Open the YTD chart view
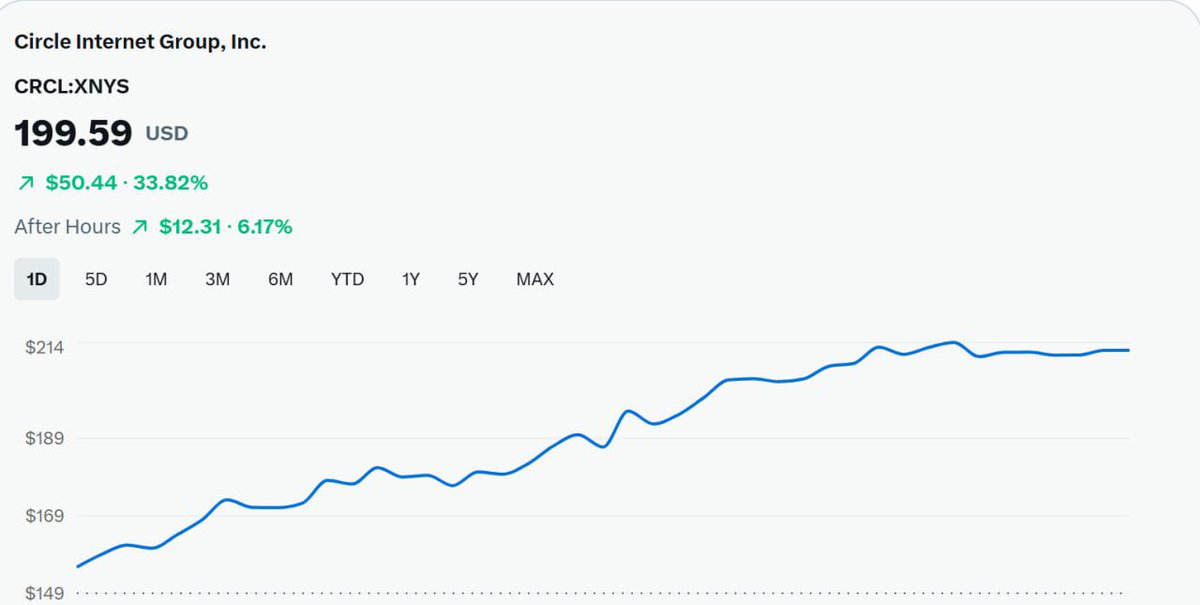The width and height of the screenshot is (1200, 605). coord(347,279)
